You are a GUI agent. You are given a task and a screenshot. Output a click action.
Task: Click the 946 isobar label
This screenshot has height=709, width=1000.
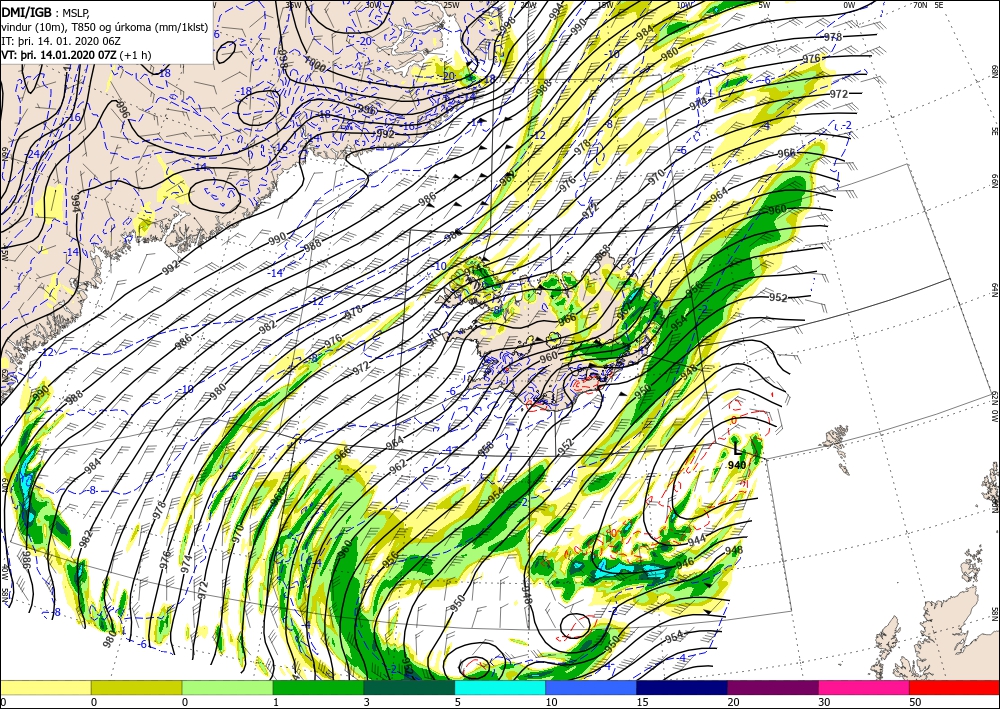(684, 562)
